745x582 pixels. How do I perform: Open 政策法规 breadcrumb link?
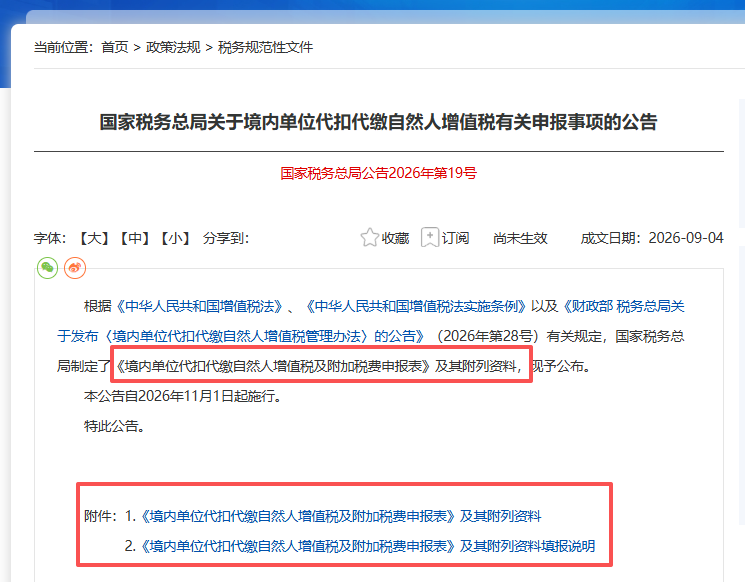tap(173, 48)
